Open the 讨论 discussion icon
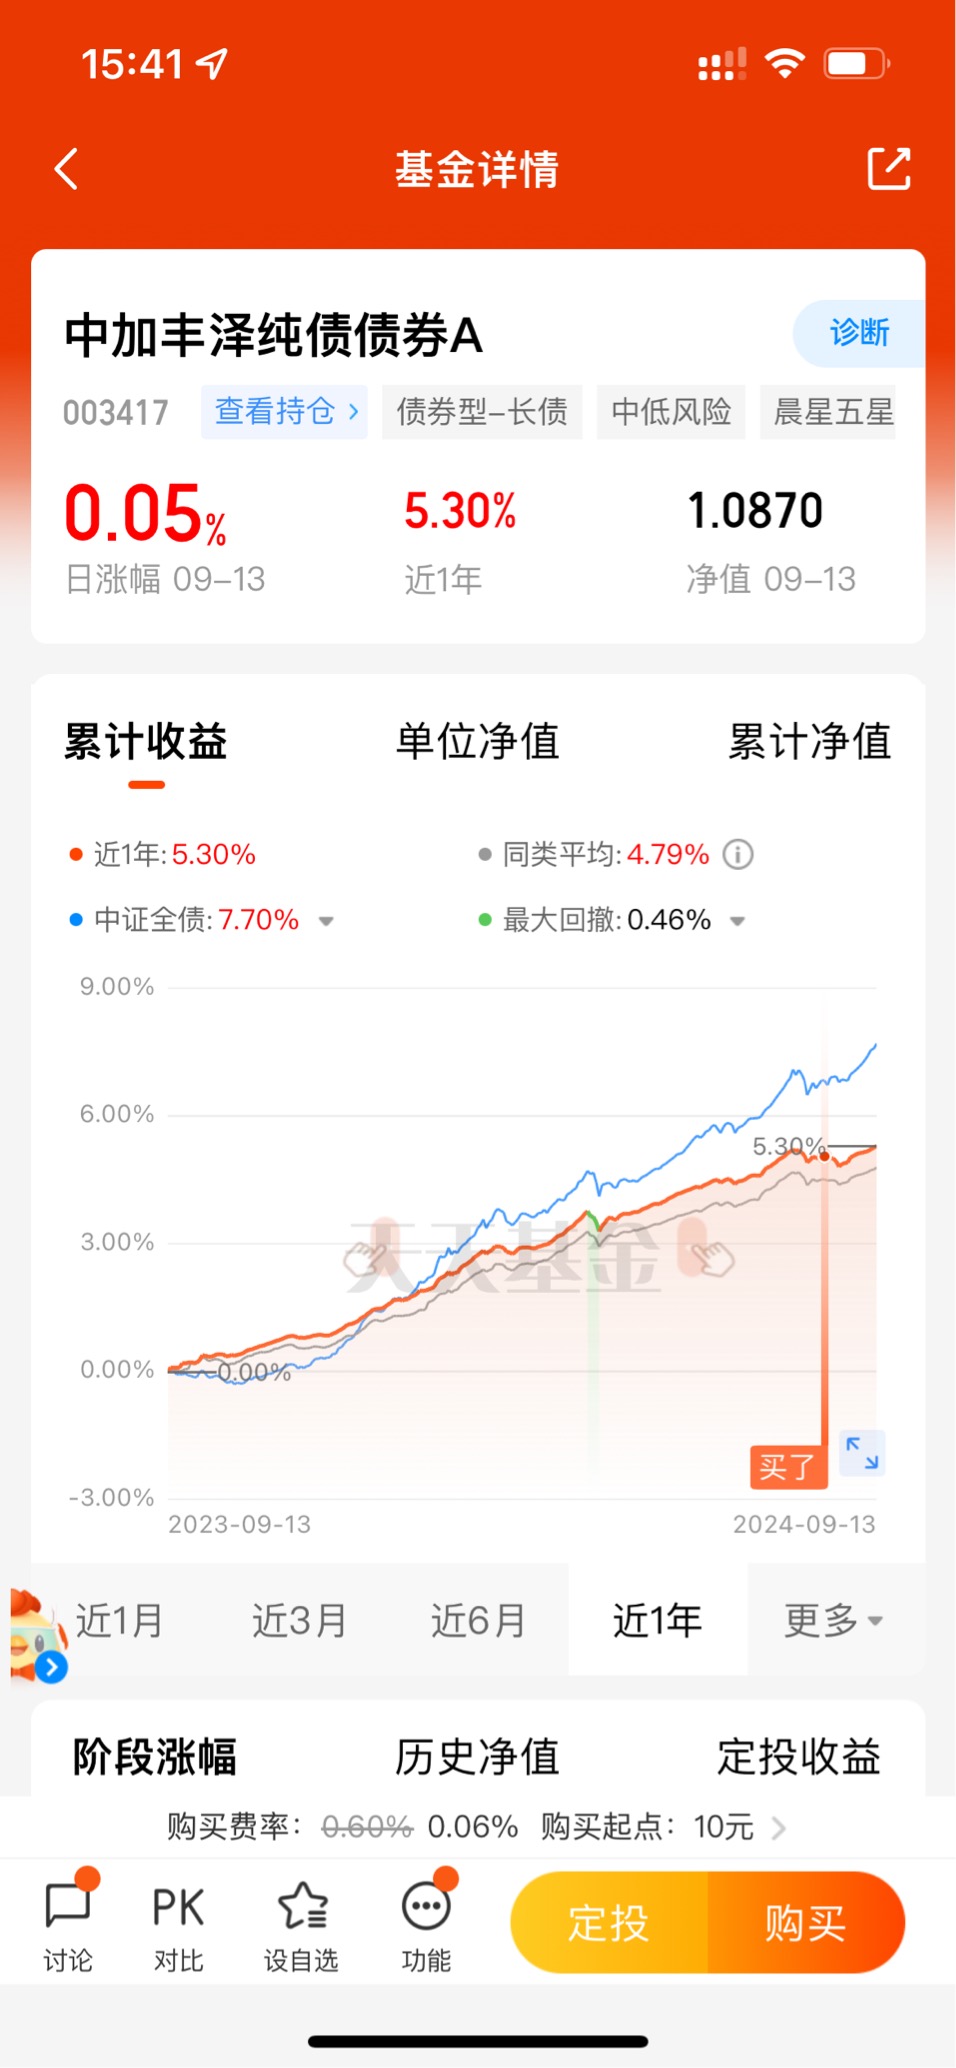Screen dimensions: 956x2068 (x=68, y=1921)
